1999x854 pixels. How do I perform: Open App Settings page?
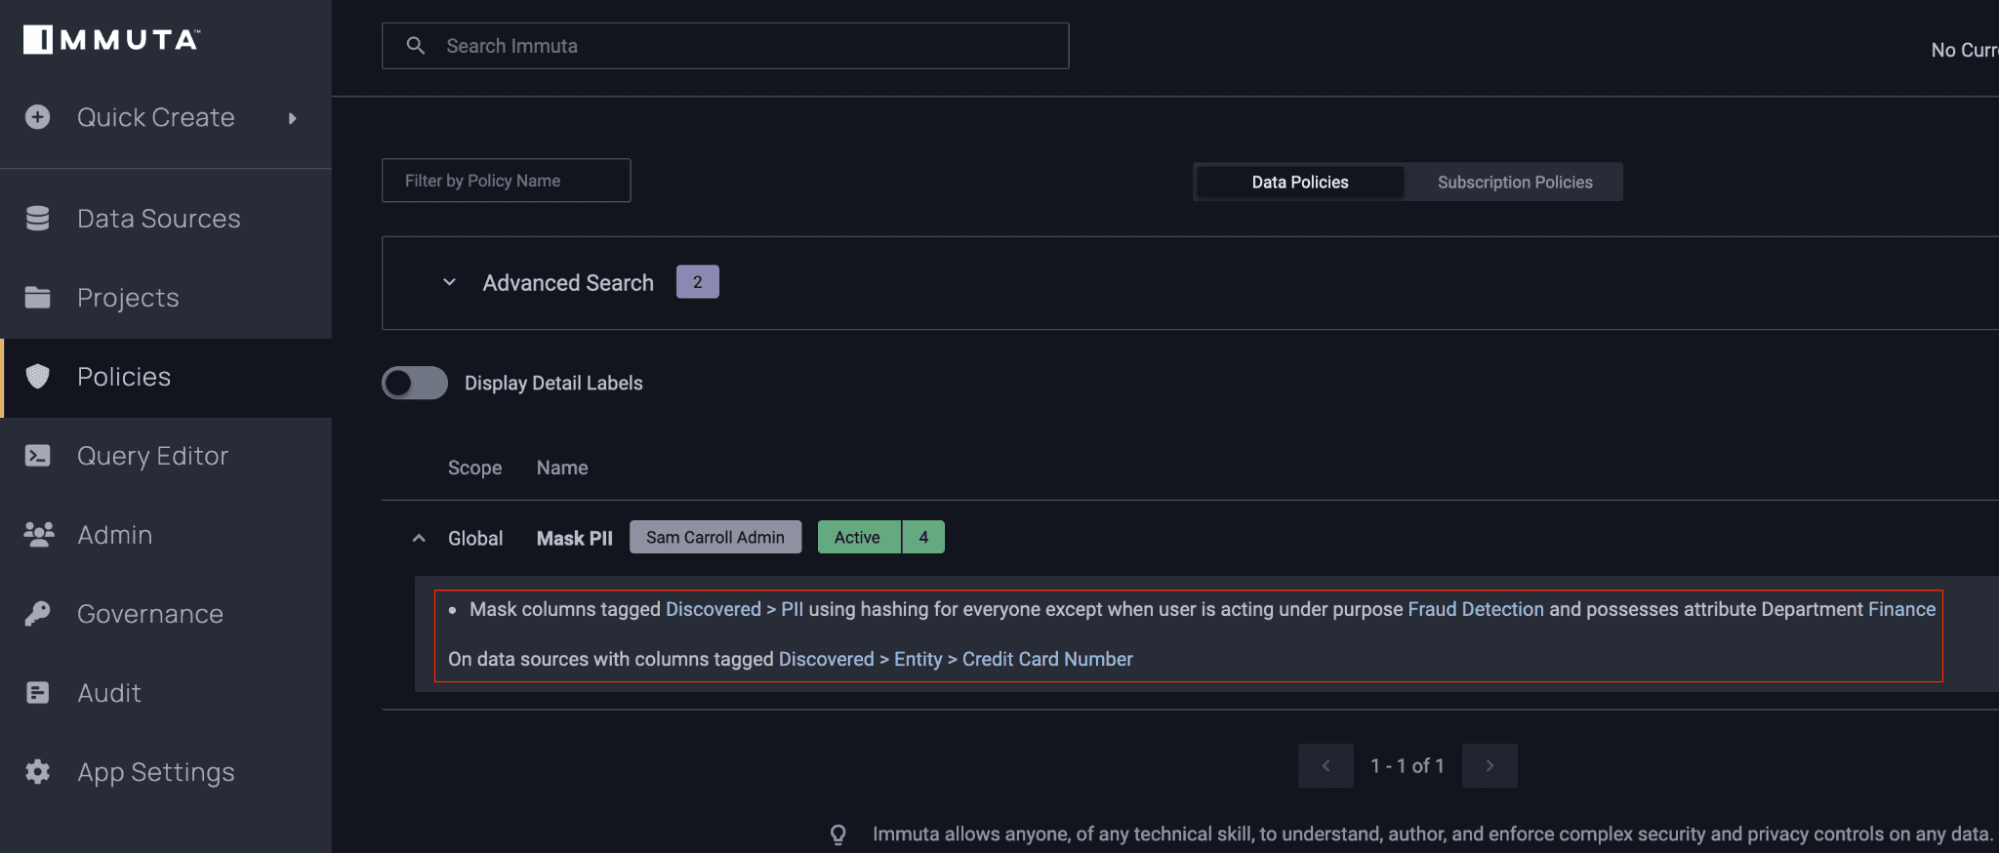[x=156, y=771]
